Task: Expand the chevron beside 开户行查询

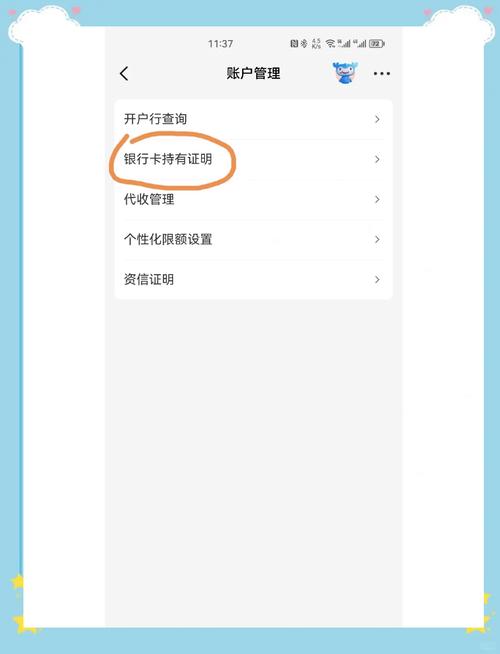Action: click(x=377, y=119)
